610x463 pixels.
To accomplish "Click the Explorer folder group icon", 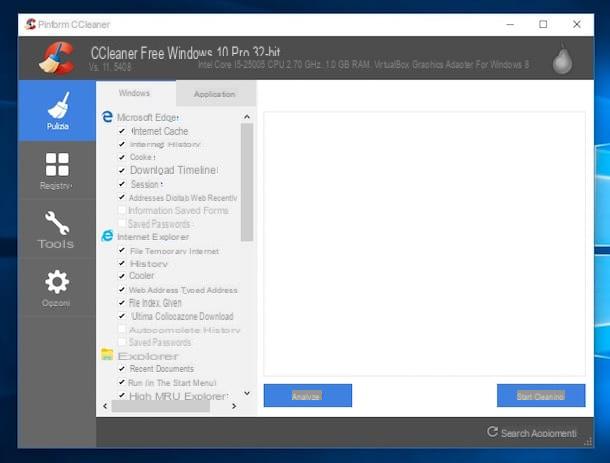I will (107, 354).
